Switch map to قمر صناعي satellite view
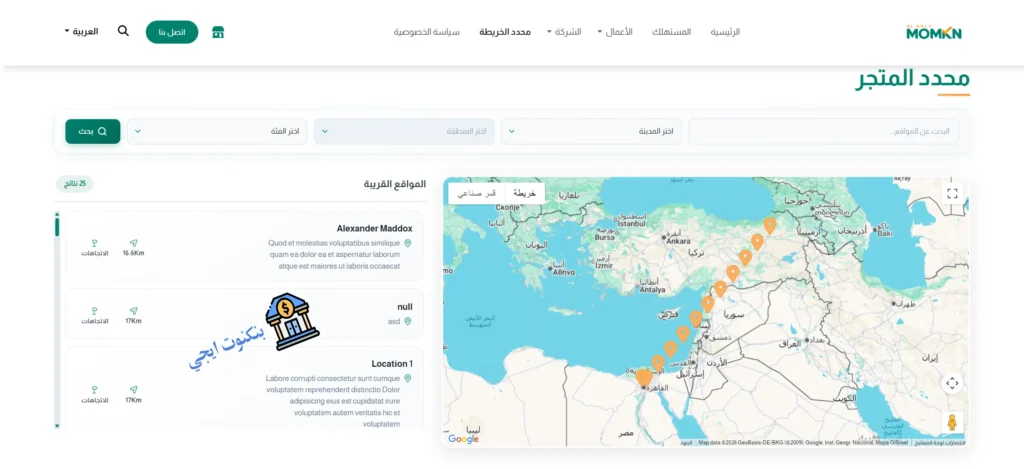The height and width of the screenshot is (469, 1024). (x=476, y=193)
